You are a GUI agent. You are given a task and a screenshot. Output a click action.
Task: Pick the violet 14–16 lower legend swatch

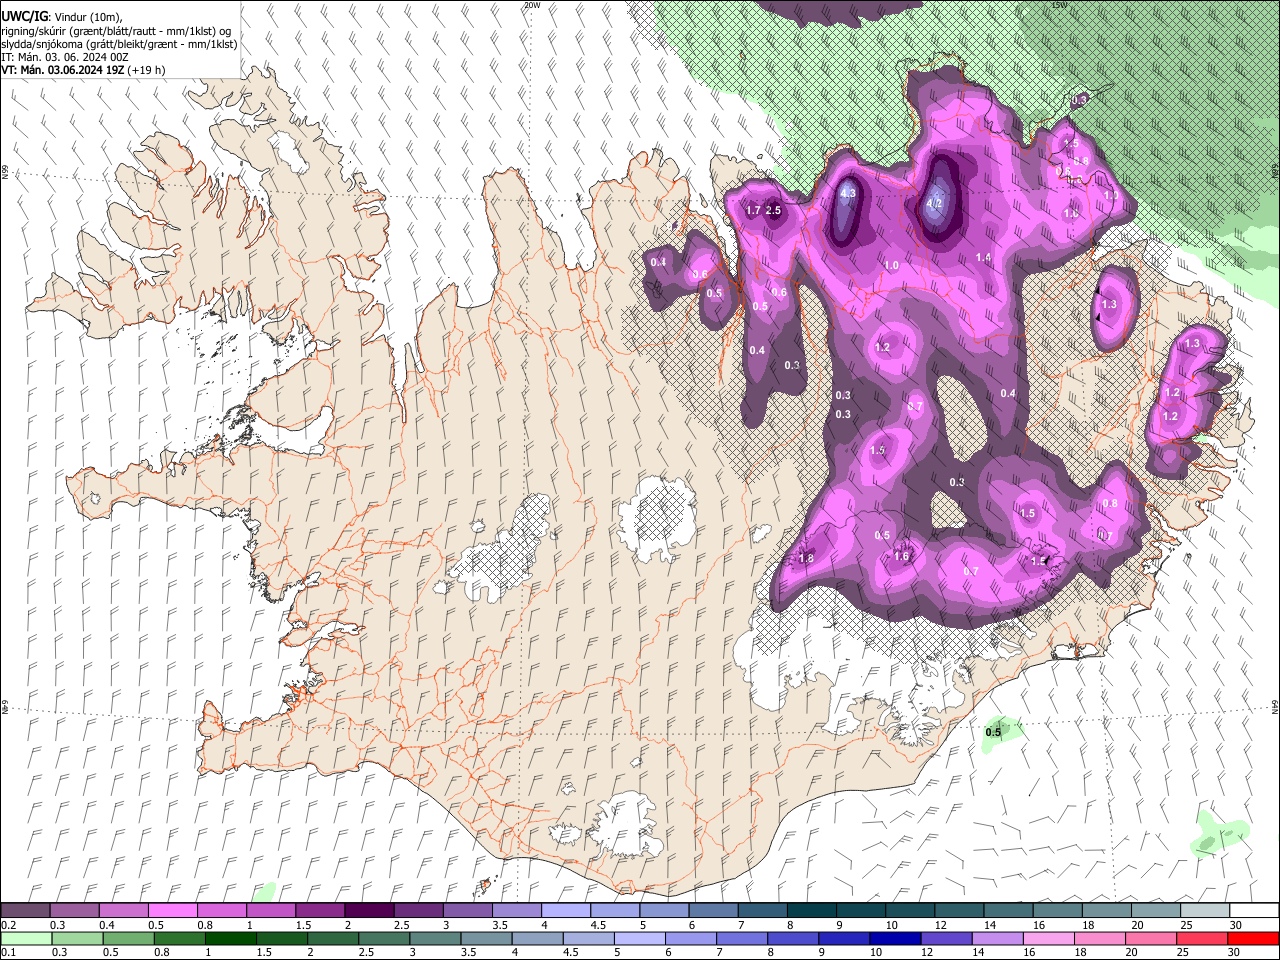pyautogui.click(x=998, y=939)
